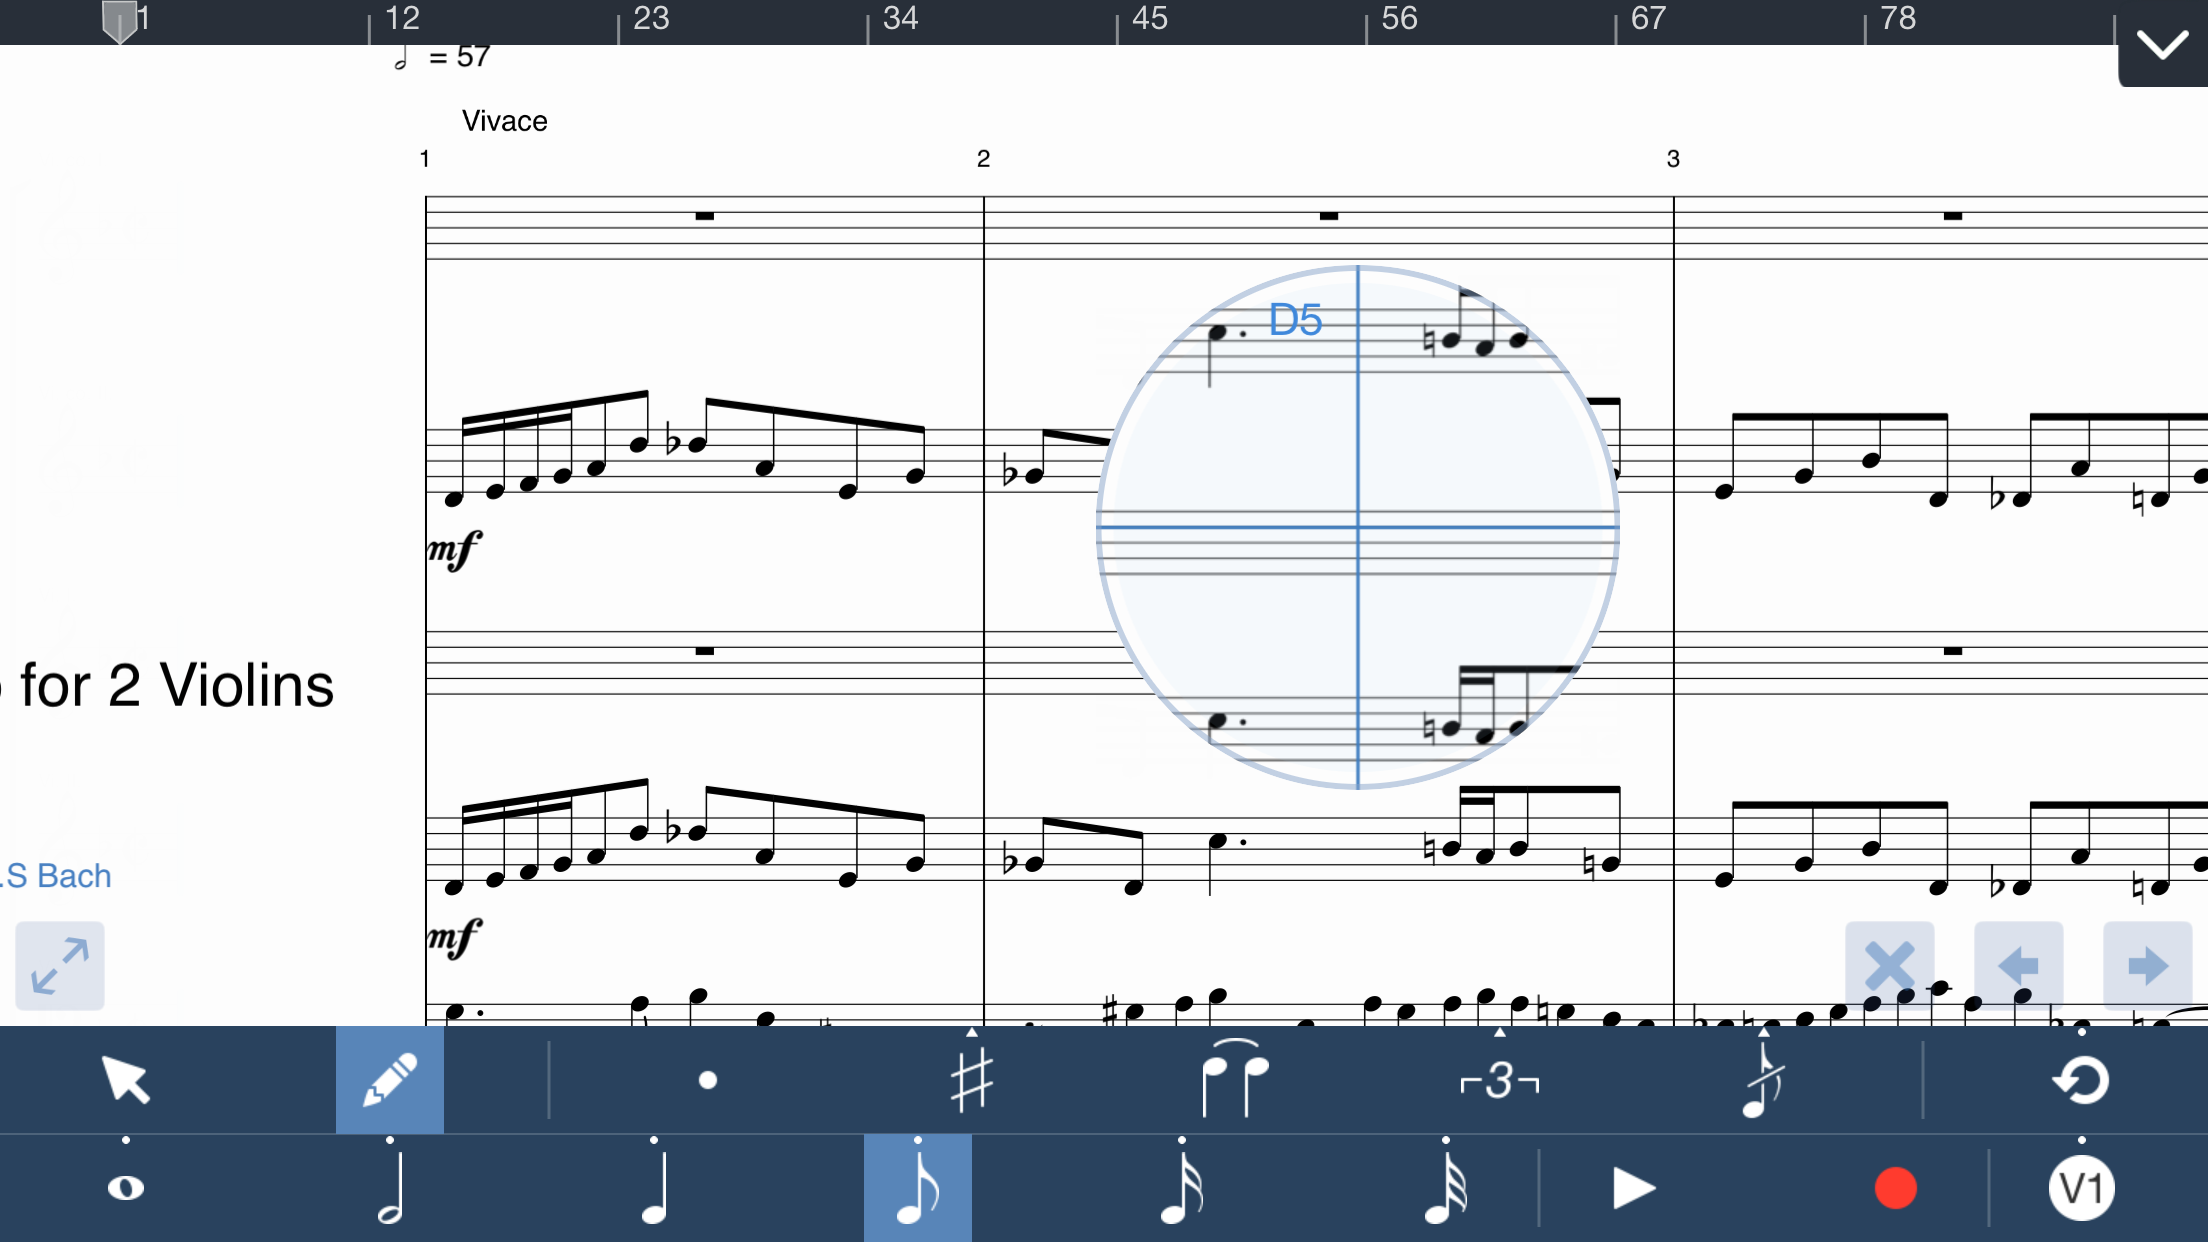Viewport: 2208px width, 1242px height.
Task: Open the grace note options
Action: coord(1763,1080)
